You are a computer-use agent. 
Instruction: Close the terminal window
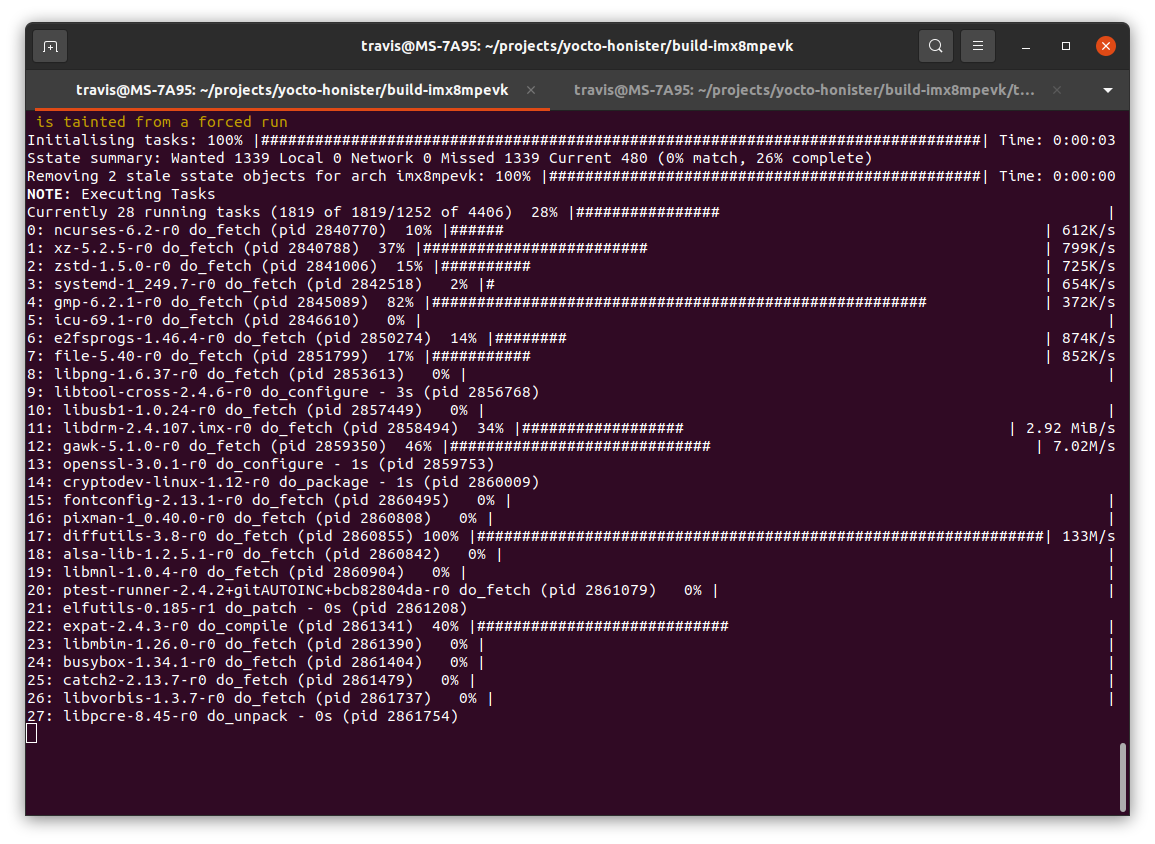[x=1105, y=46]
